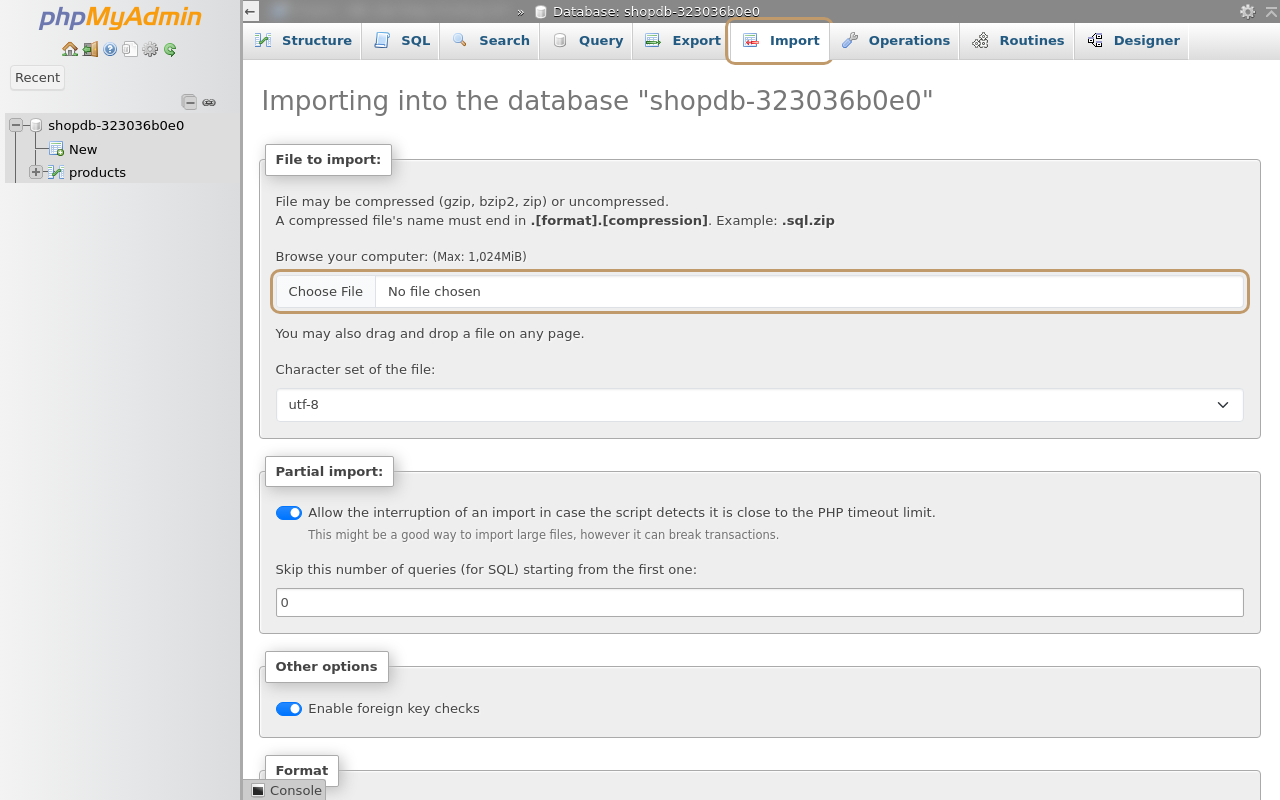
Task: Open page settings gear at top right
Action: [1247, 12]
